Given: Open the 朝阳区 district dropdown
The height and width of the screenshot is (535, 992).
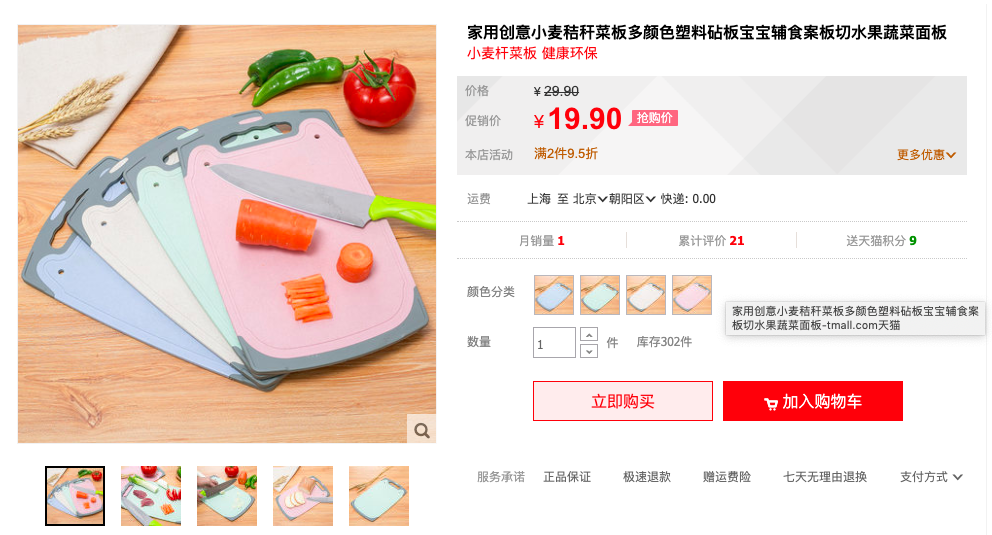Looking at the screenshot, I should coord(632,199).
